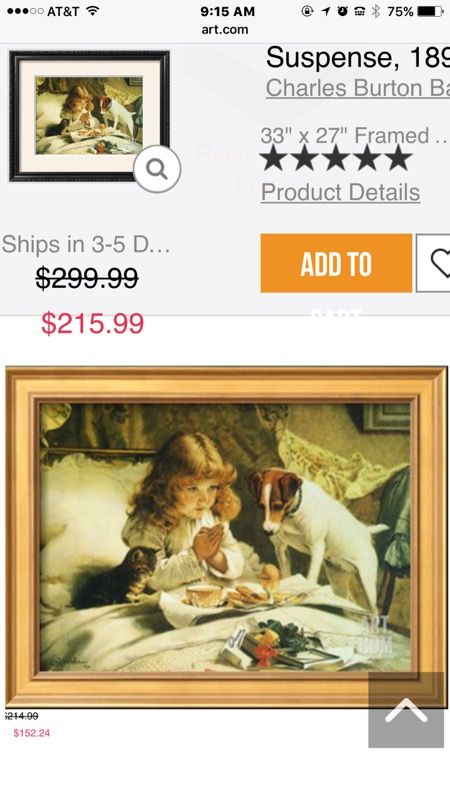Tap the location arrow status icon
Screen dimensions: 450x800
point(326,11)
